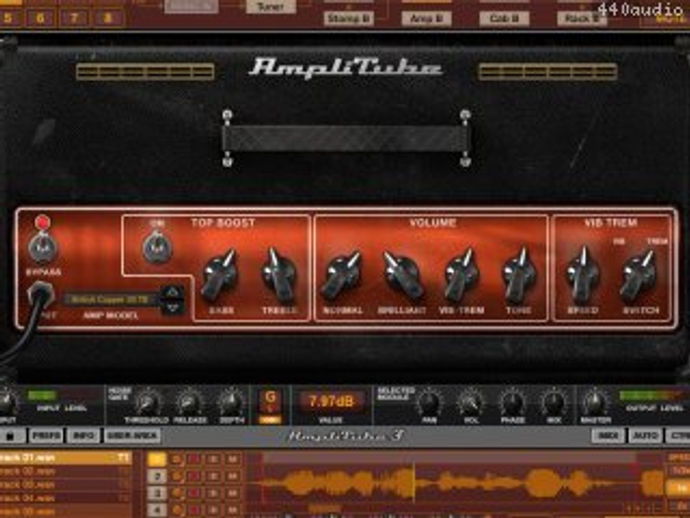The image size is (690, 518).
Task: Click the Top Boost TREBLE knob
Action: pos(279,275)
